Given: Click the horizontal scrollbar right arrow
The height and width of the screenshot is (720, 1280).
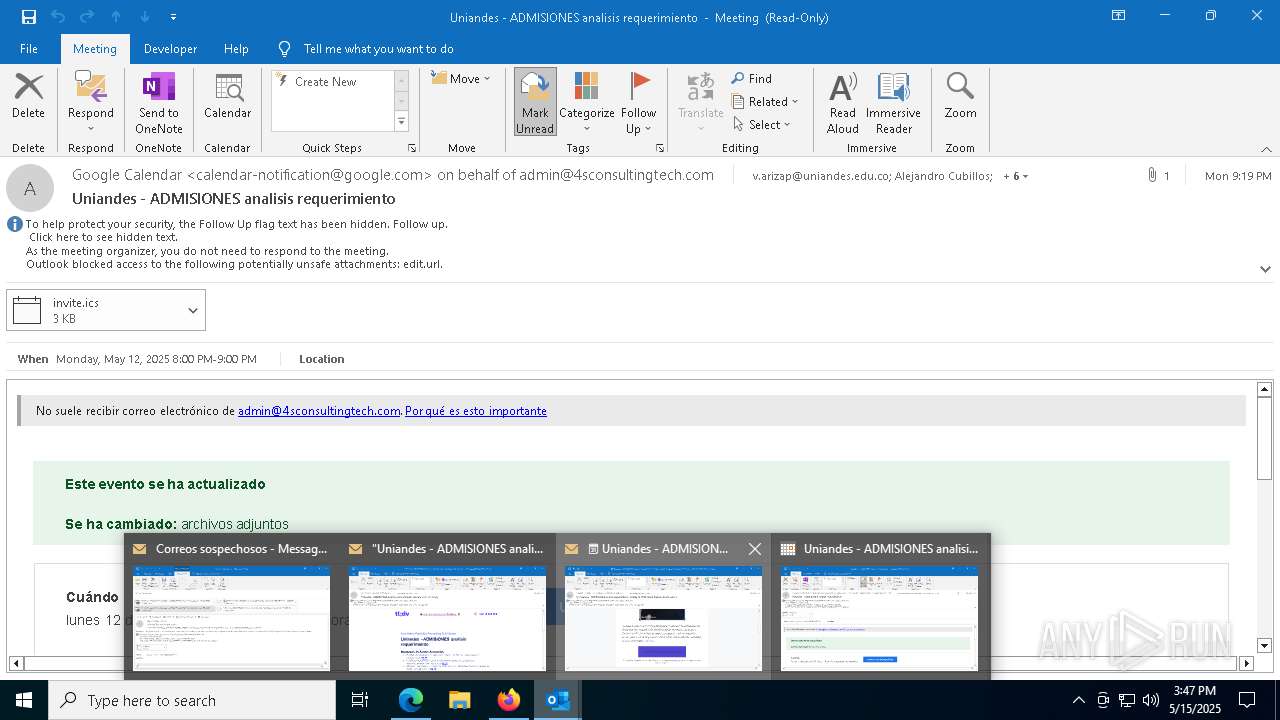Looking at the screenshot, I should (1246, 663).
